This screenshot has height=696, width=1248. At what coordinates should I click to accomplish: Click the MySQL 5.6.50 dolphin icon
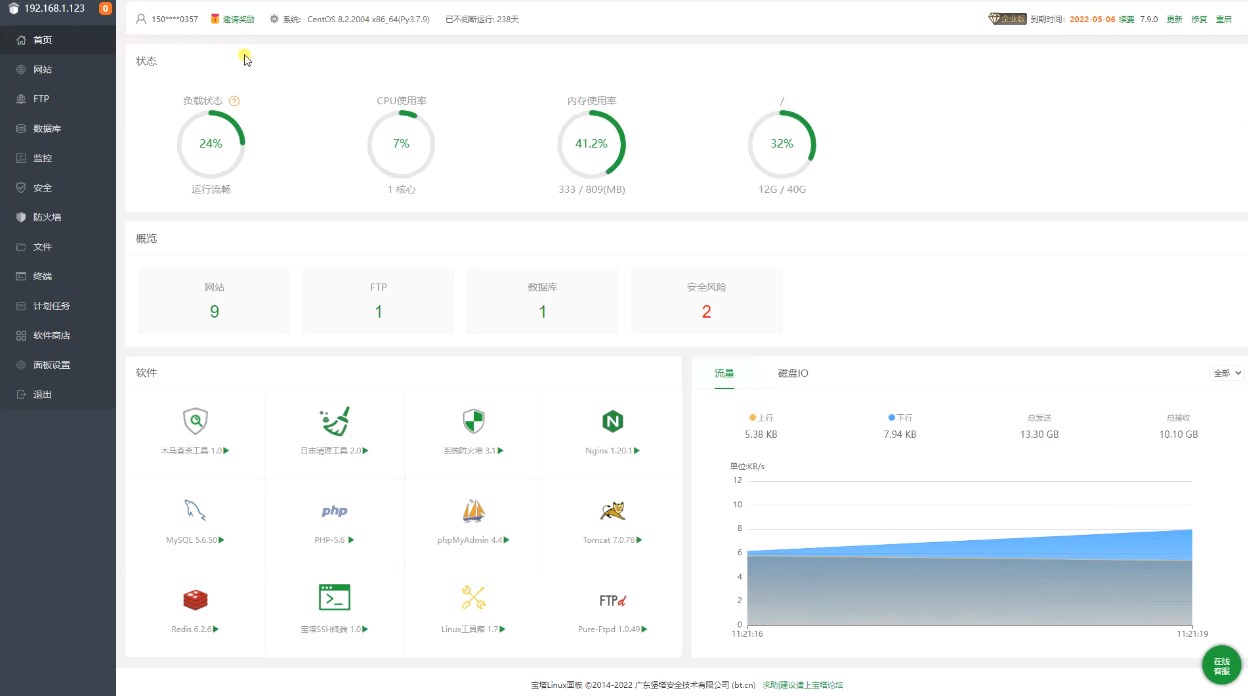(195, 510)
